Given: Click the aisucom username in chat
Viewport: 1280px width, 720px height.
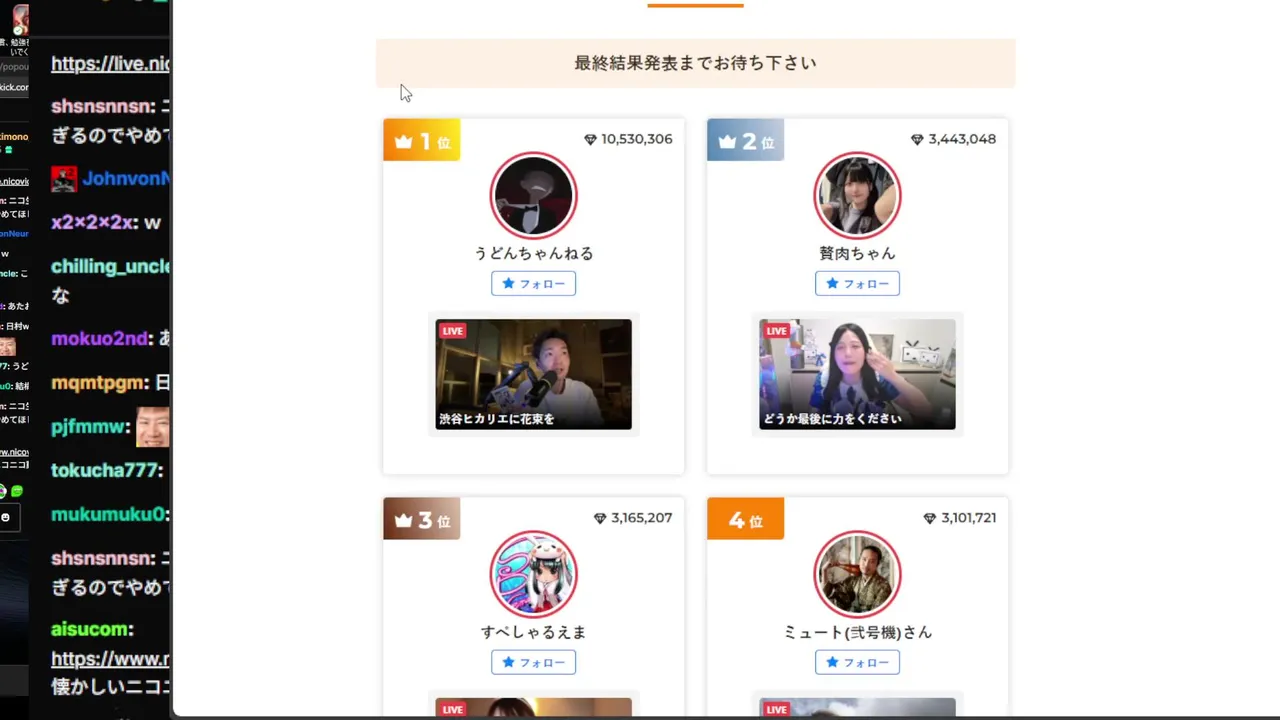Looking at the screenshot, I should click(90, 629).
